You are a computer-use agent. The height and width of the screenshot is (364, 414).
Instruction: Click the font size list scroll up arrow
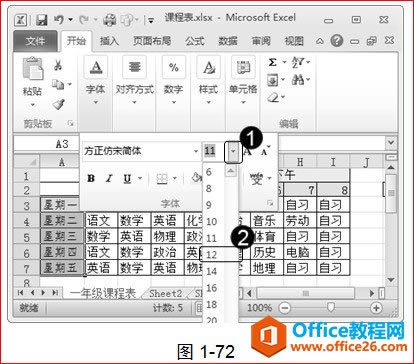click(231, 171)
